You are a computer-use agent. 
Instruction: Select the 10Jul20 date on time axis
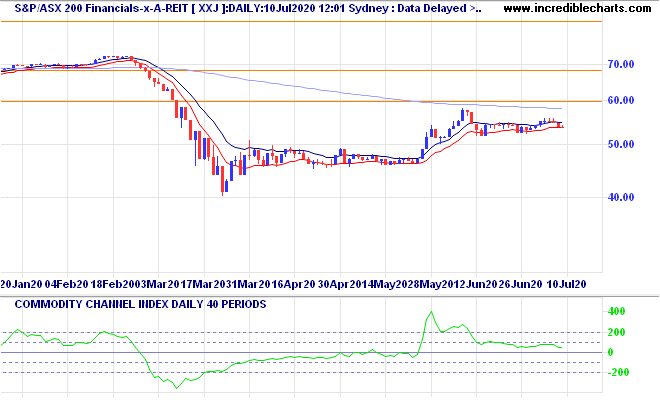click(x=567, y=284)
